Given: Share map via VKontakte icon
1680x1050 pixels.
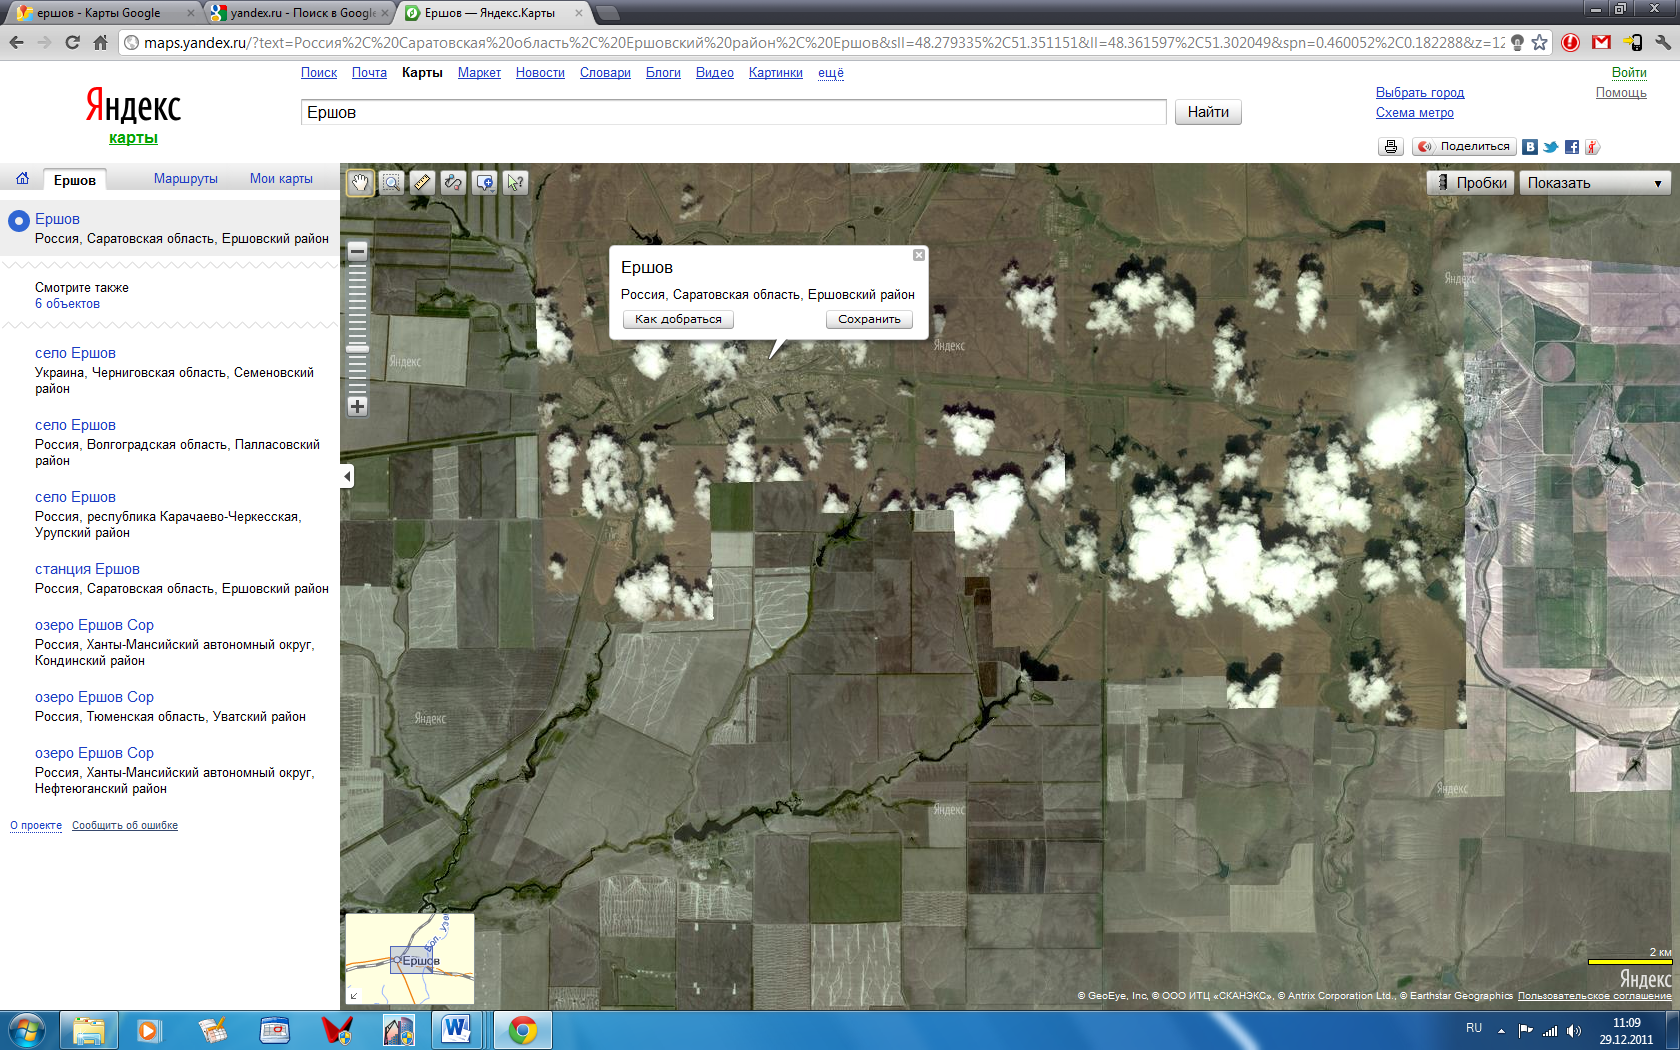Looking at the screenshot, I should (1530, 147).
